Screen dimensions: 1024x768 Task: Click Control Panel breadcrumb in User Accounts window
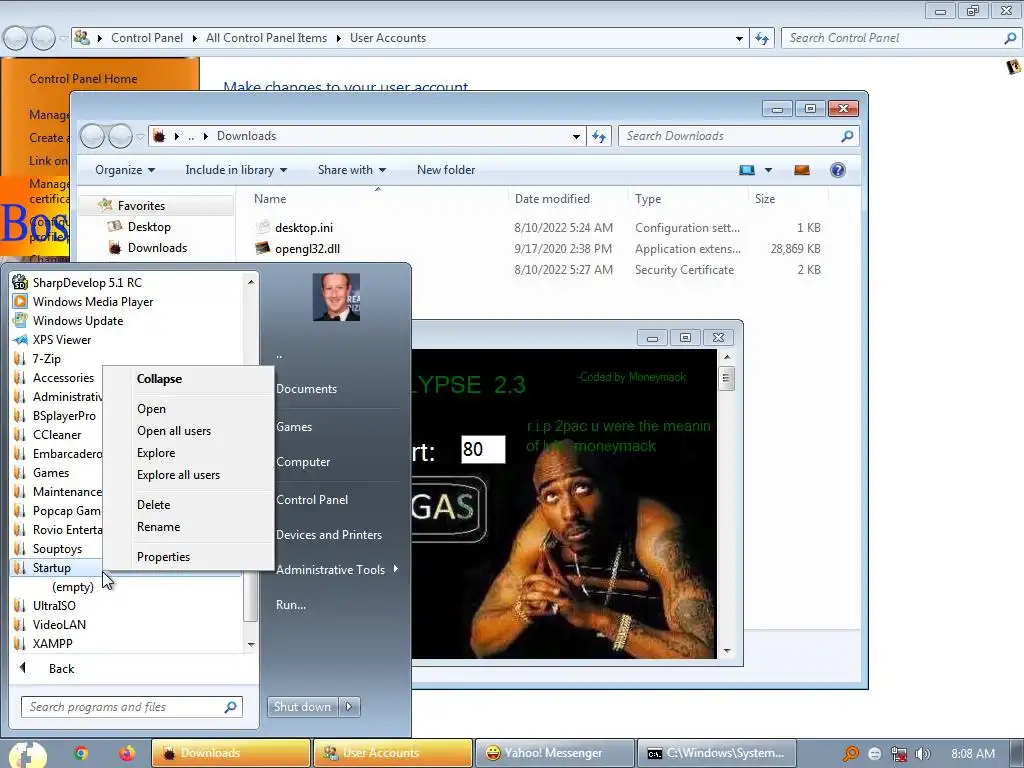click(x=147, y=38)
